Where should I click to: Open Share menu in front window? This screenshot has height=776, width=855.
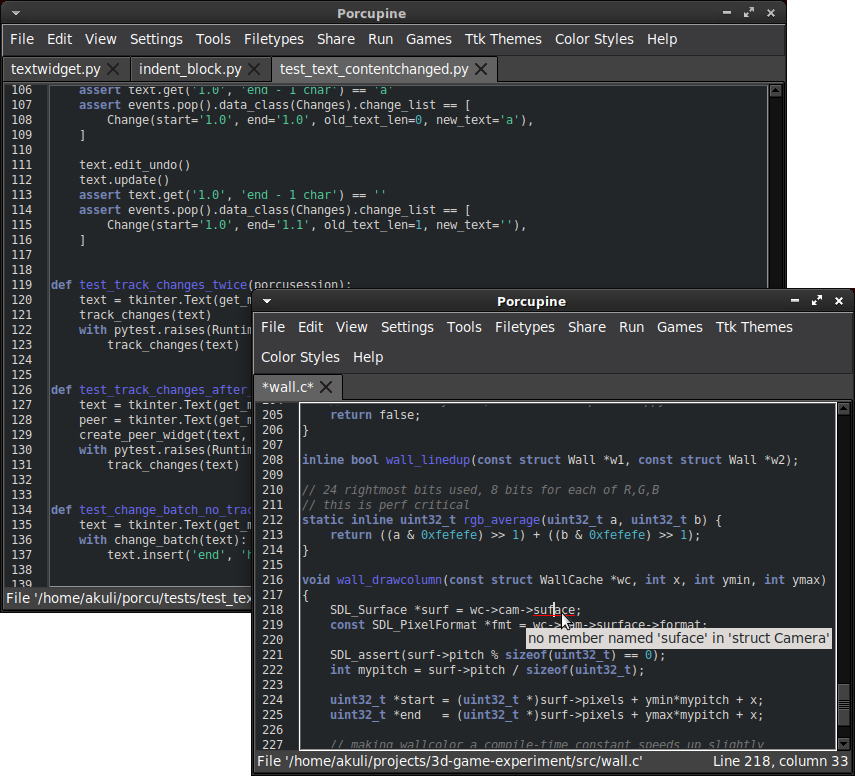587,327
